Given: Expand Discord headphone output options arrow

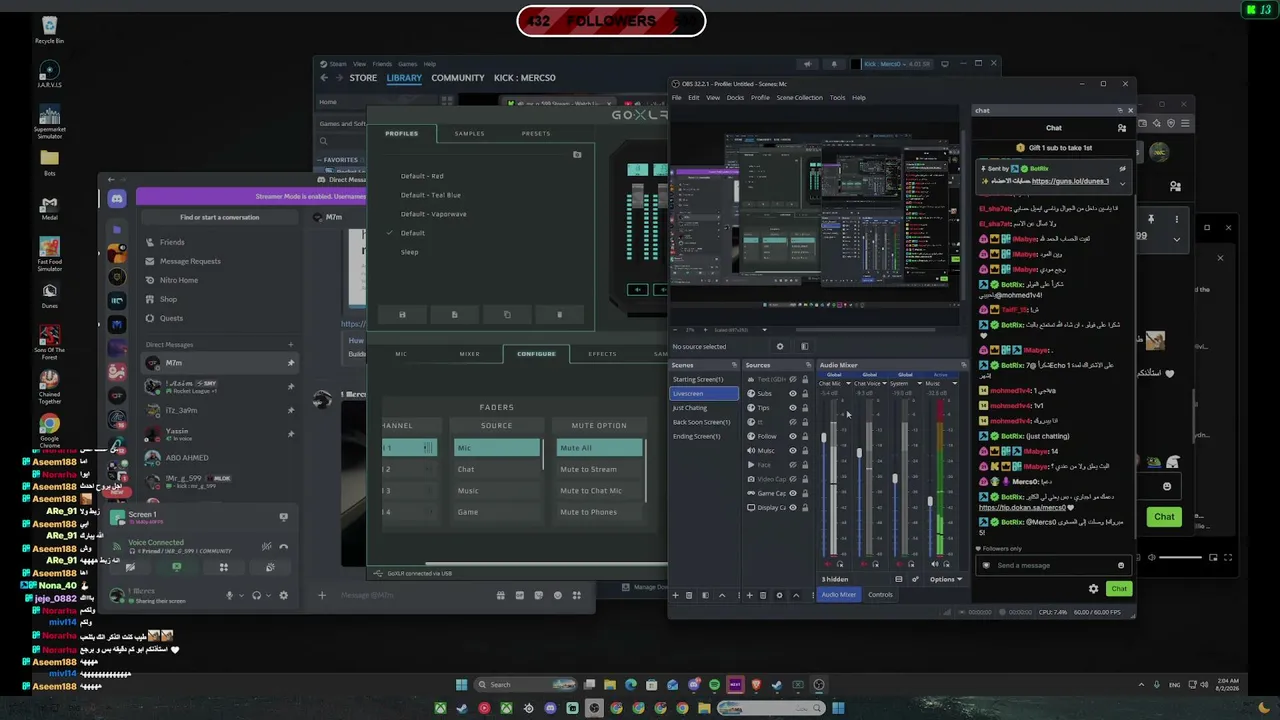Looking at the screenshot, I should [x=269, y=596].
